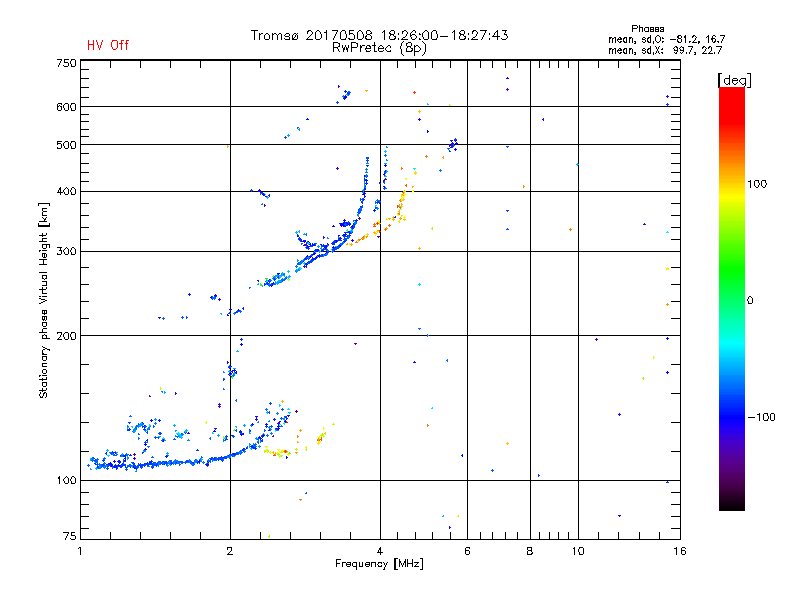800x600 pixels.
Task: Click the '300' height axis label
Action: (x=66, y=251)
